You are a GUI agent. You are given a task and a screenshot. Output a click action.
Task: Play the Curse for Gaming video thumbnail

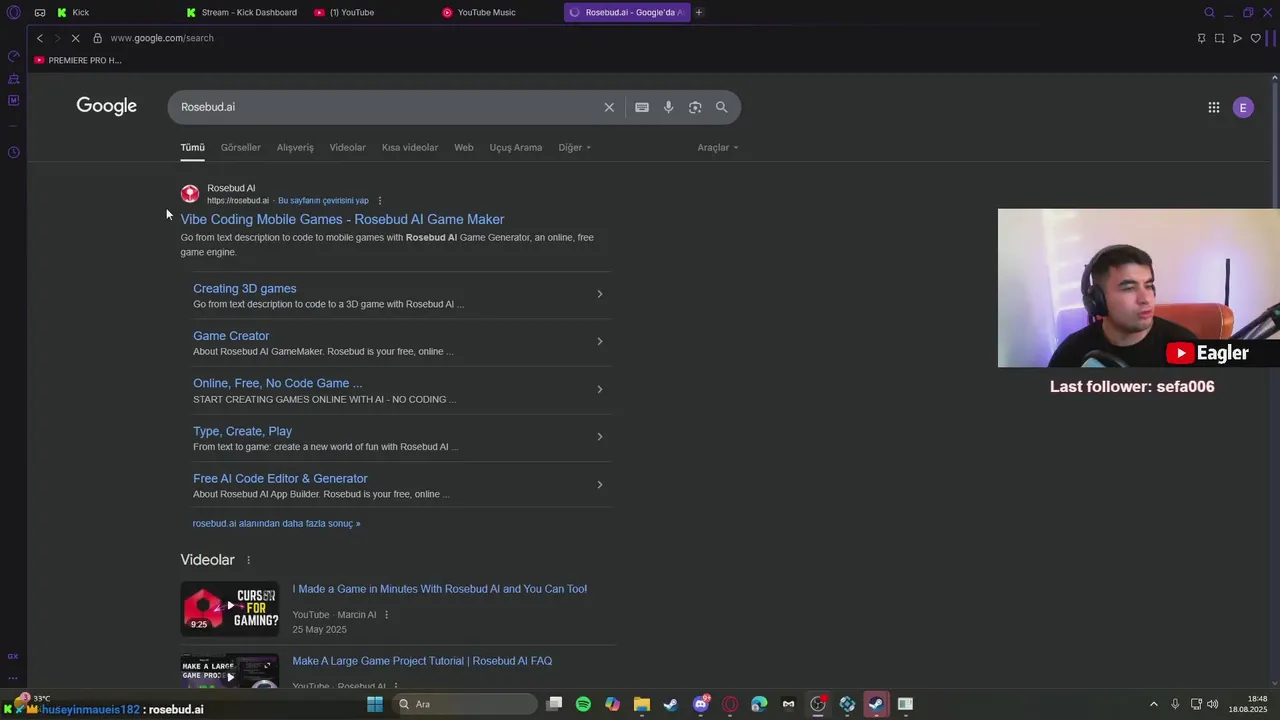point(229,608)
